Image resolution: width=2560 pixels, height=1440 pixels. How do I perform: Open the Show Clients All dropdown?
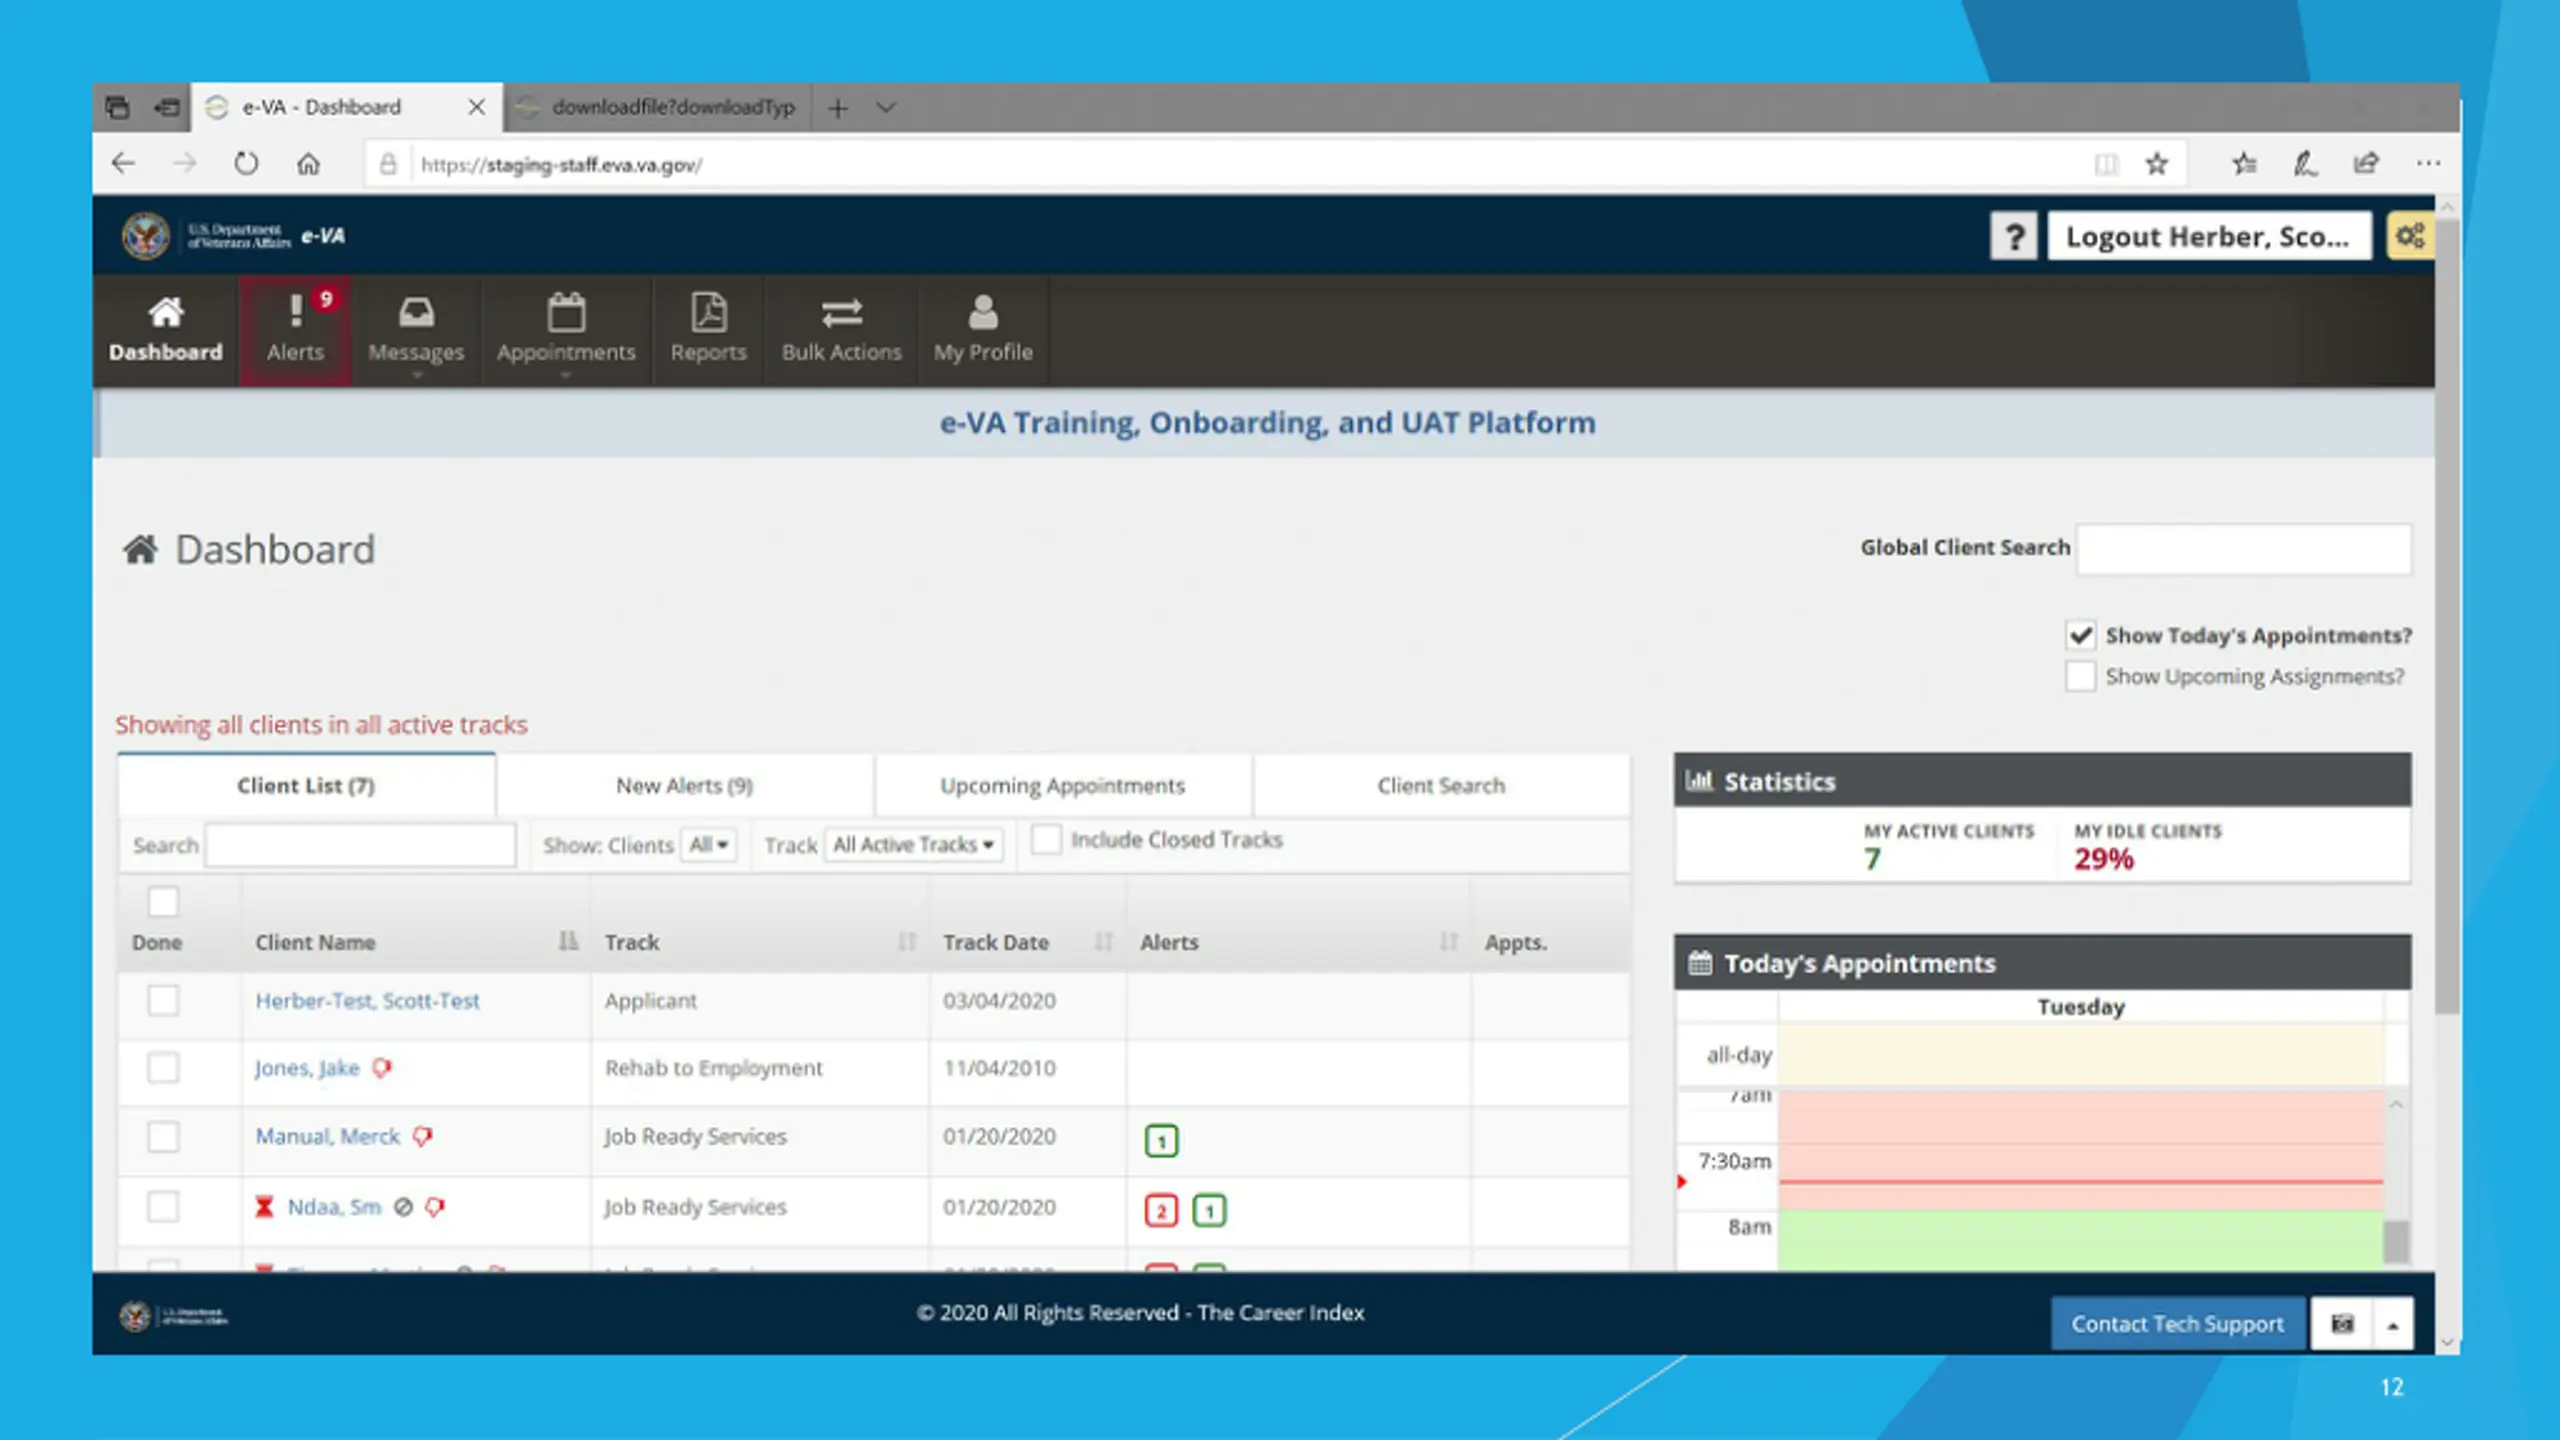tap(709, 845)
